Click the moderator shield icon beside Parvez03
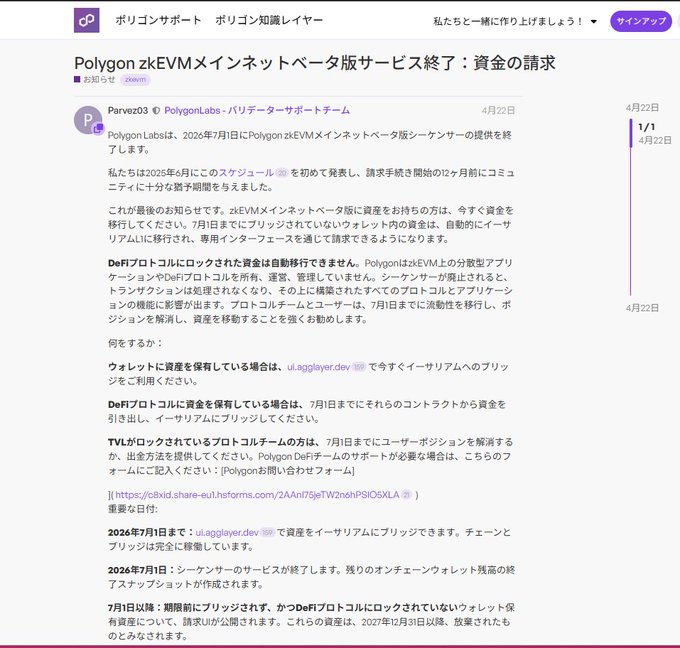This screenshot has height=648, width=680. pos(156,111)
